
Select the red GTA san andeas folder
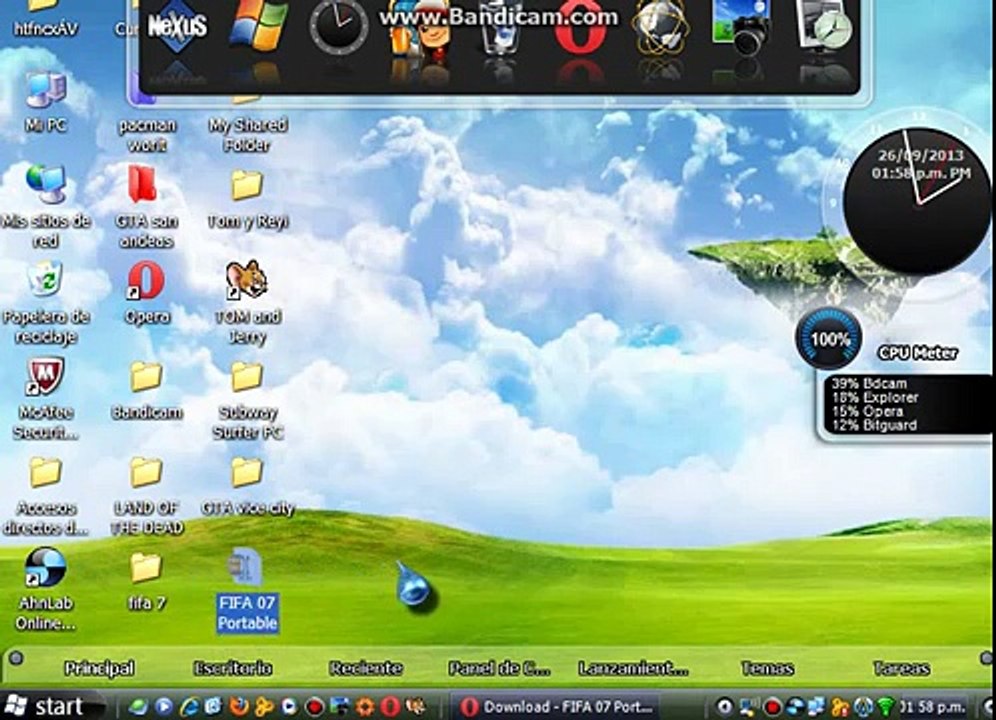pos(145,207)
